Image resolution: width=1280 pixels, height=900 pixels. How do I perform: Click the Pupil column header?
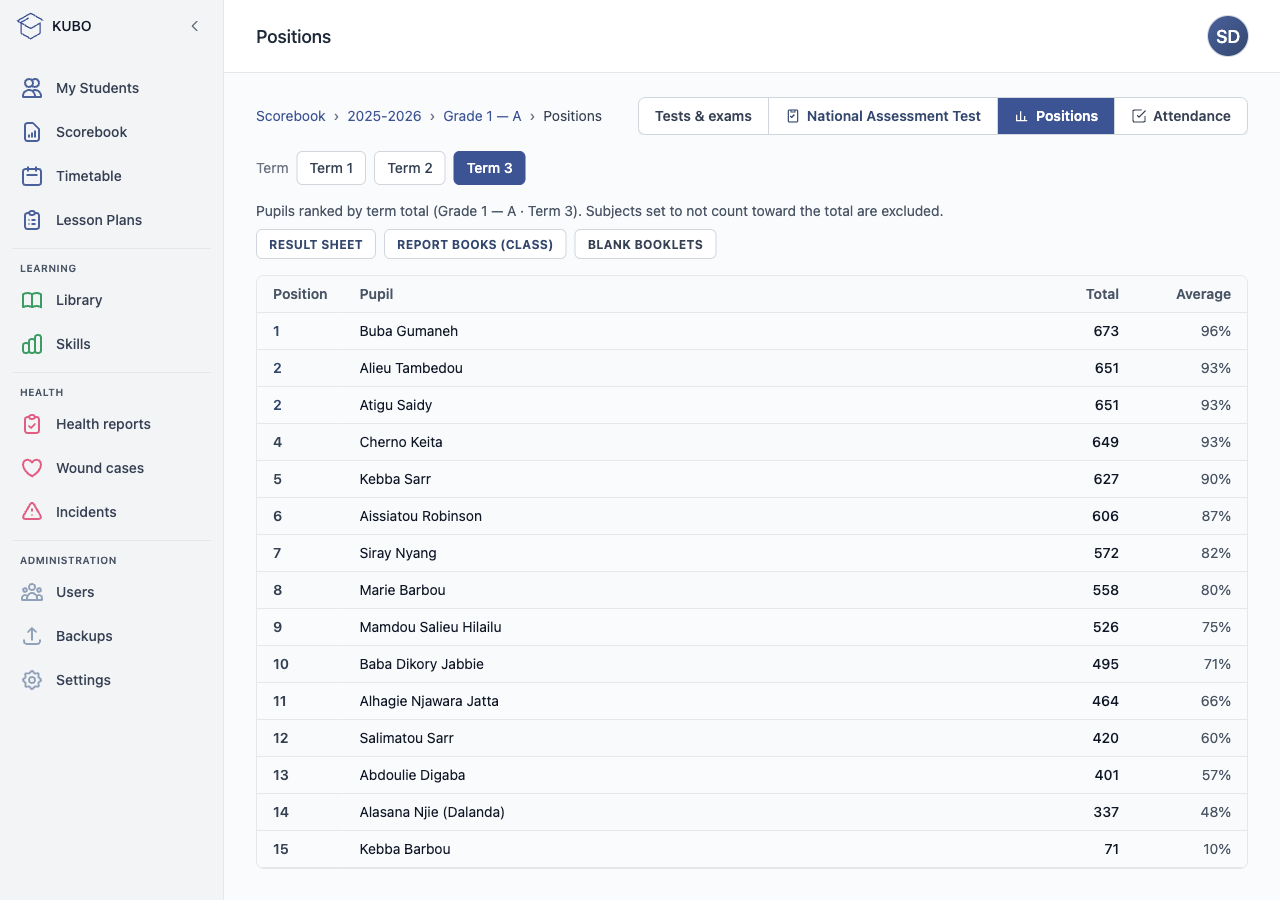coord(376,294)
